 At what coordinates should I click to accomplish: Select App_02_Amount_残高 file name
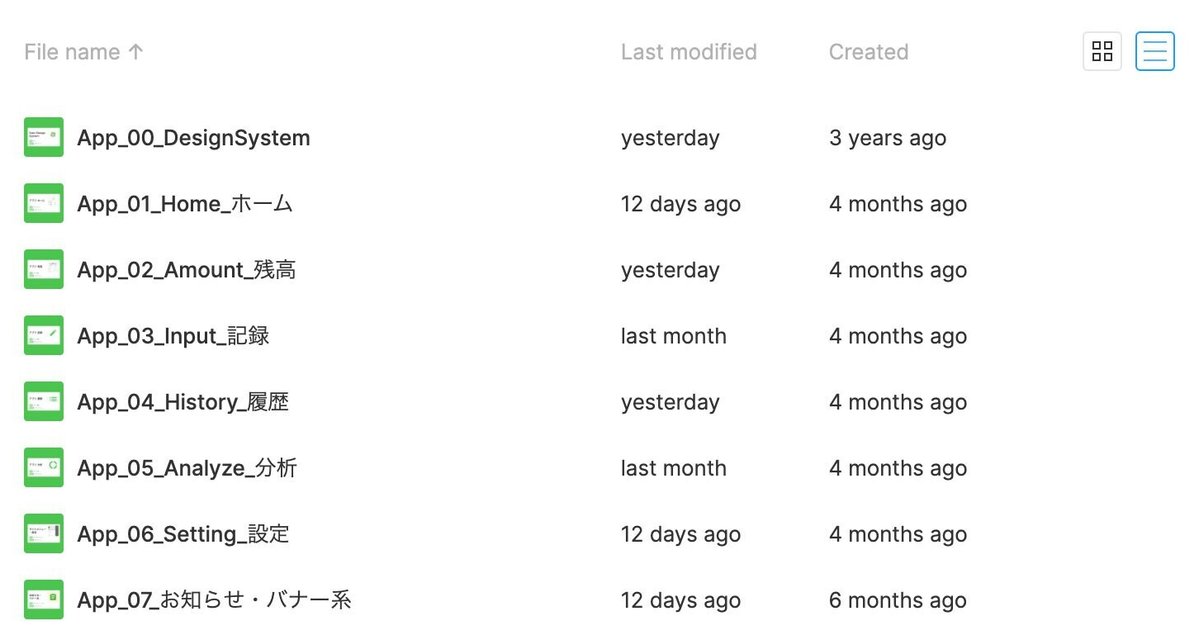pyautogui.click(x=186, y=270)
